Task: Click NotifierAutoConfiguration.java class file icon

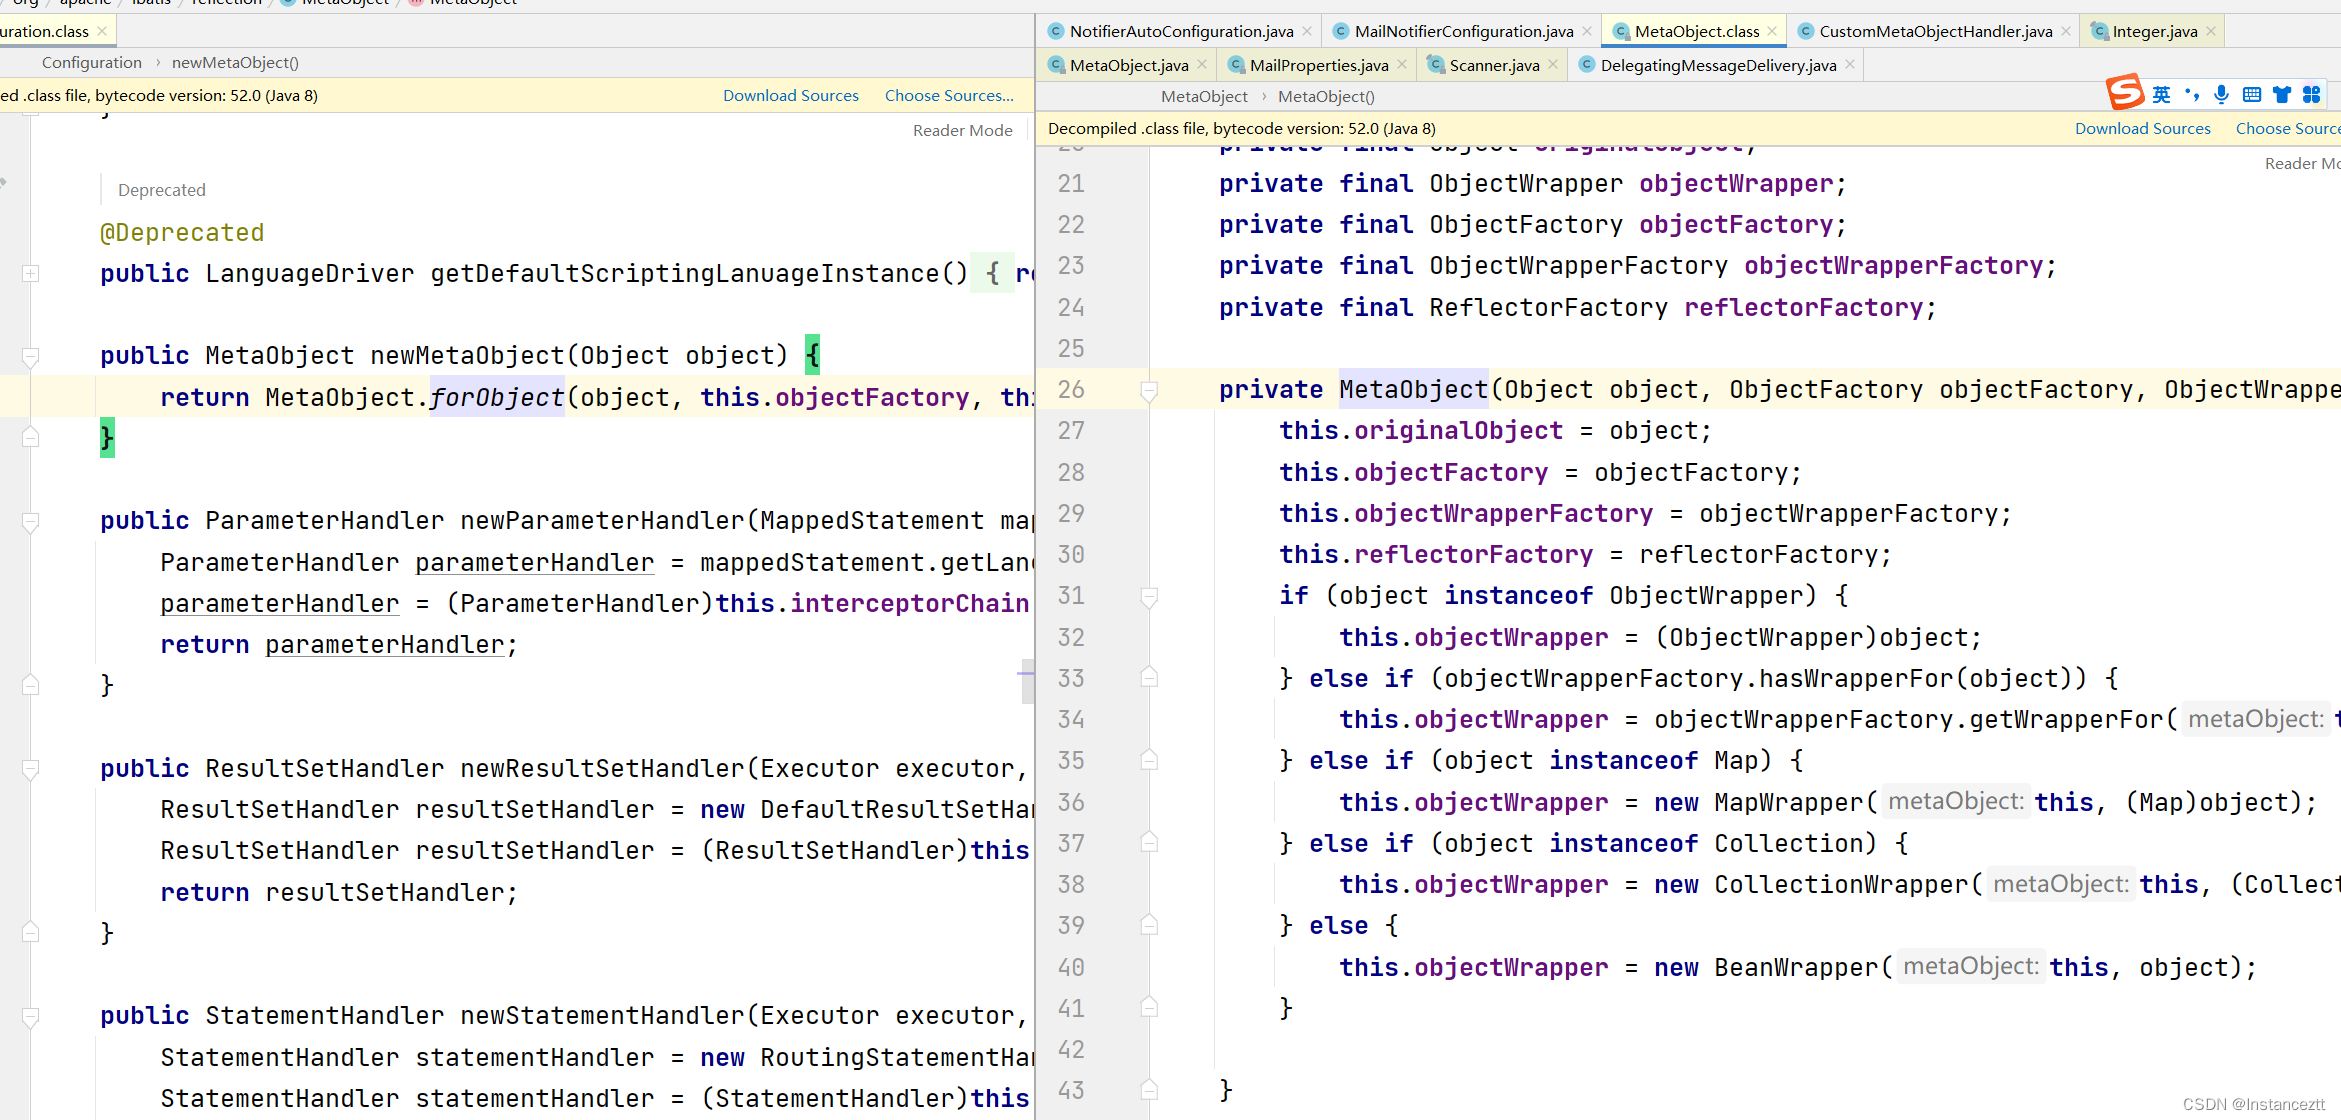Action: (1055, 31)
